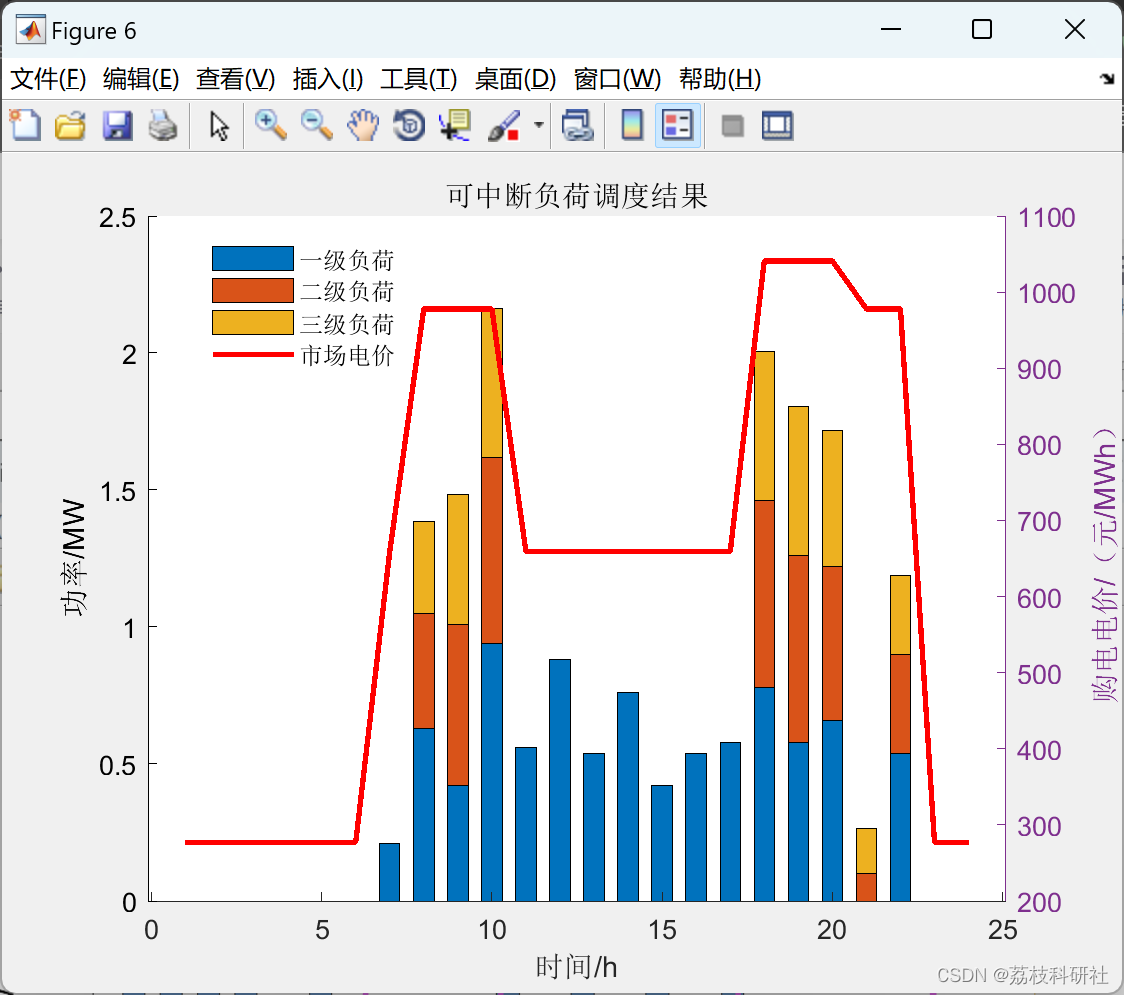Open the 插入(I) menu

tap(328, 79)
